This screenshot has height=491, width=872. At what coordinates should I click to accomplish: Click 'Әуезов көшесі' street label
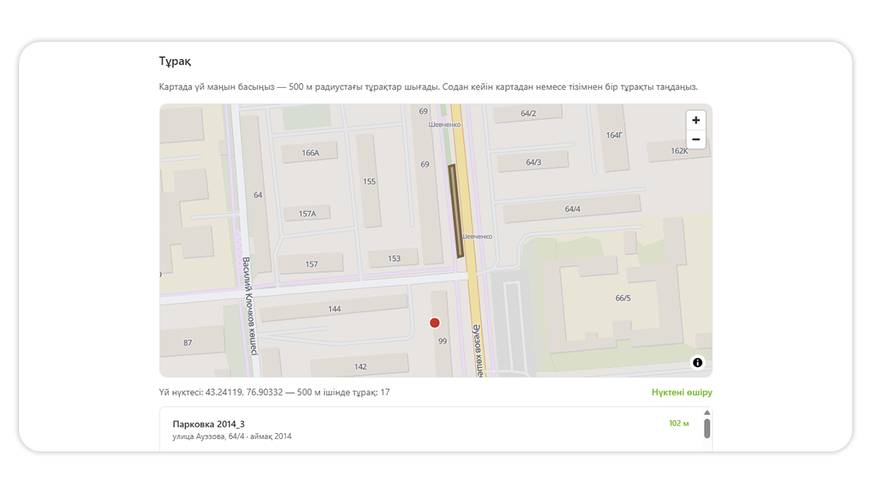(478, 350)
